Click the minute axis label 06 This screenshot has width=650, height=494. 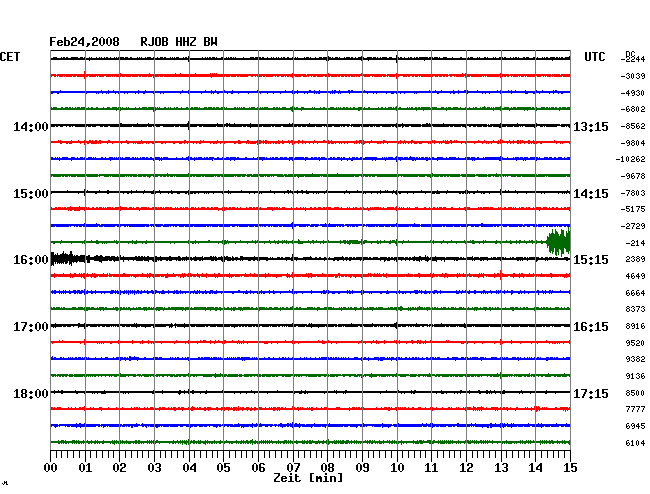pos(258,468)
